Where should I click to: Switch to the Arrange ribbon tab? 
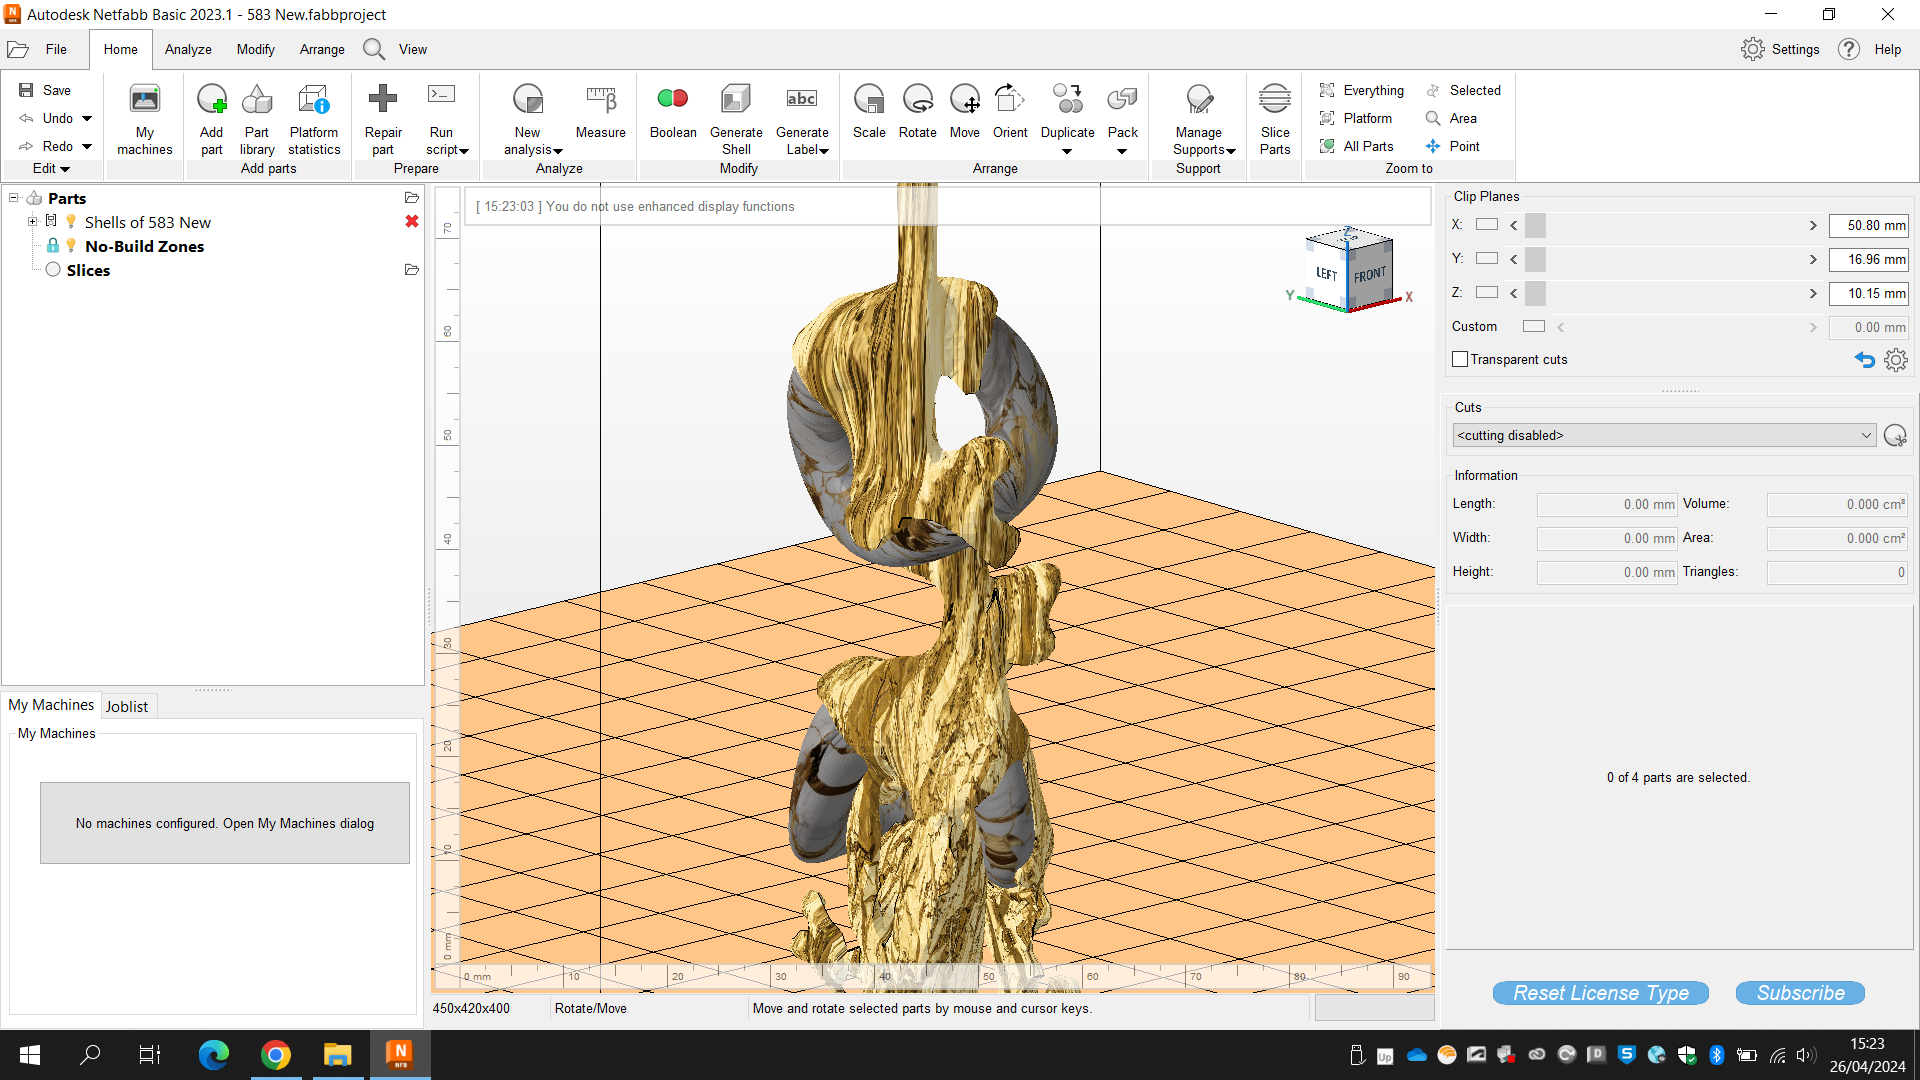322,49
